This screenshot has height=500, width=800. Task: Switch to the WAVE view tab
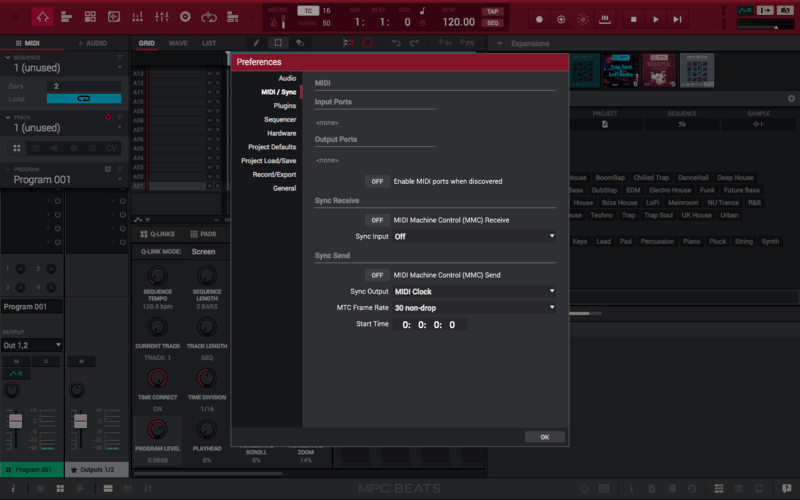point(178,43)
